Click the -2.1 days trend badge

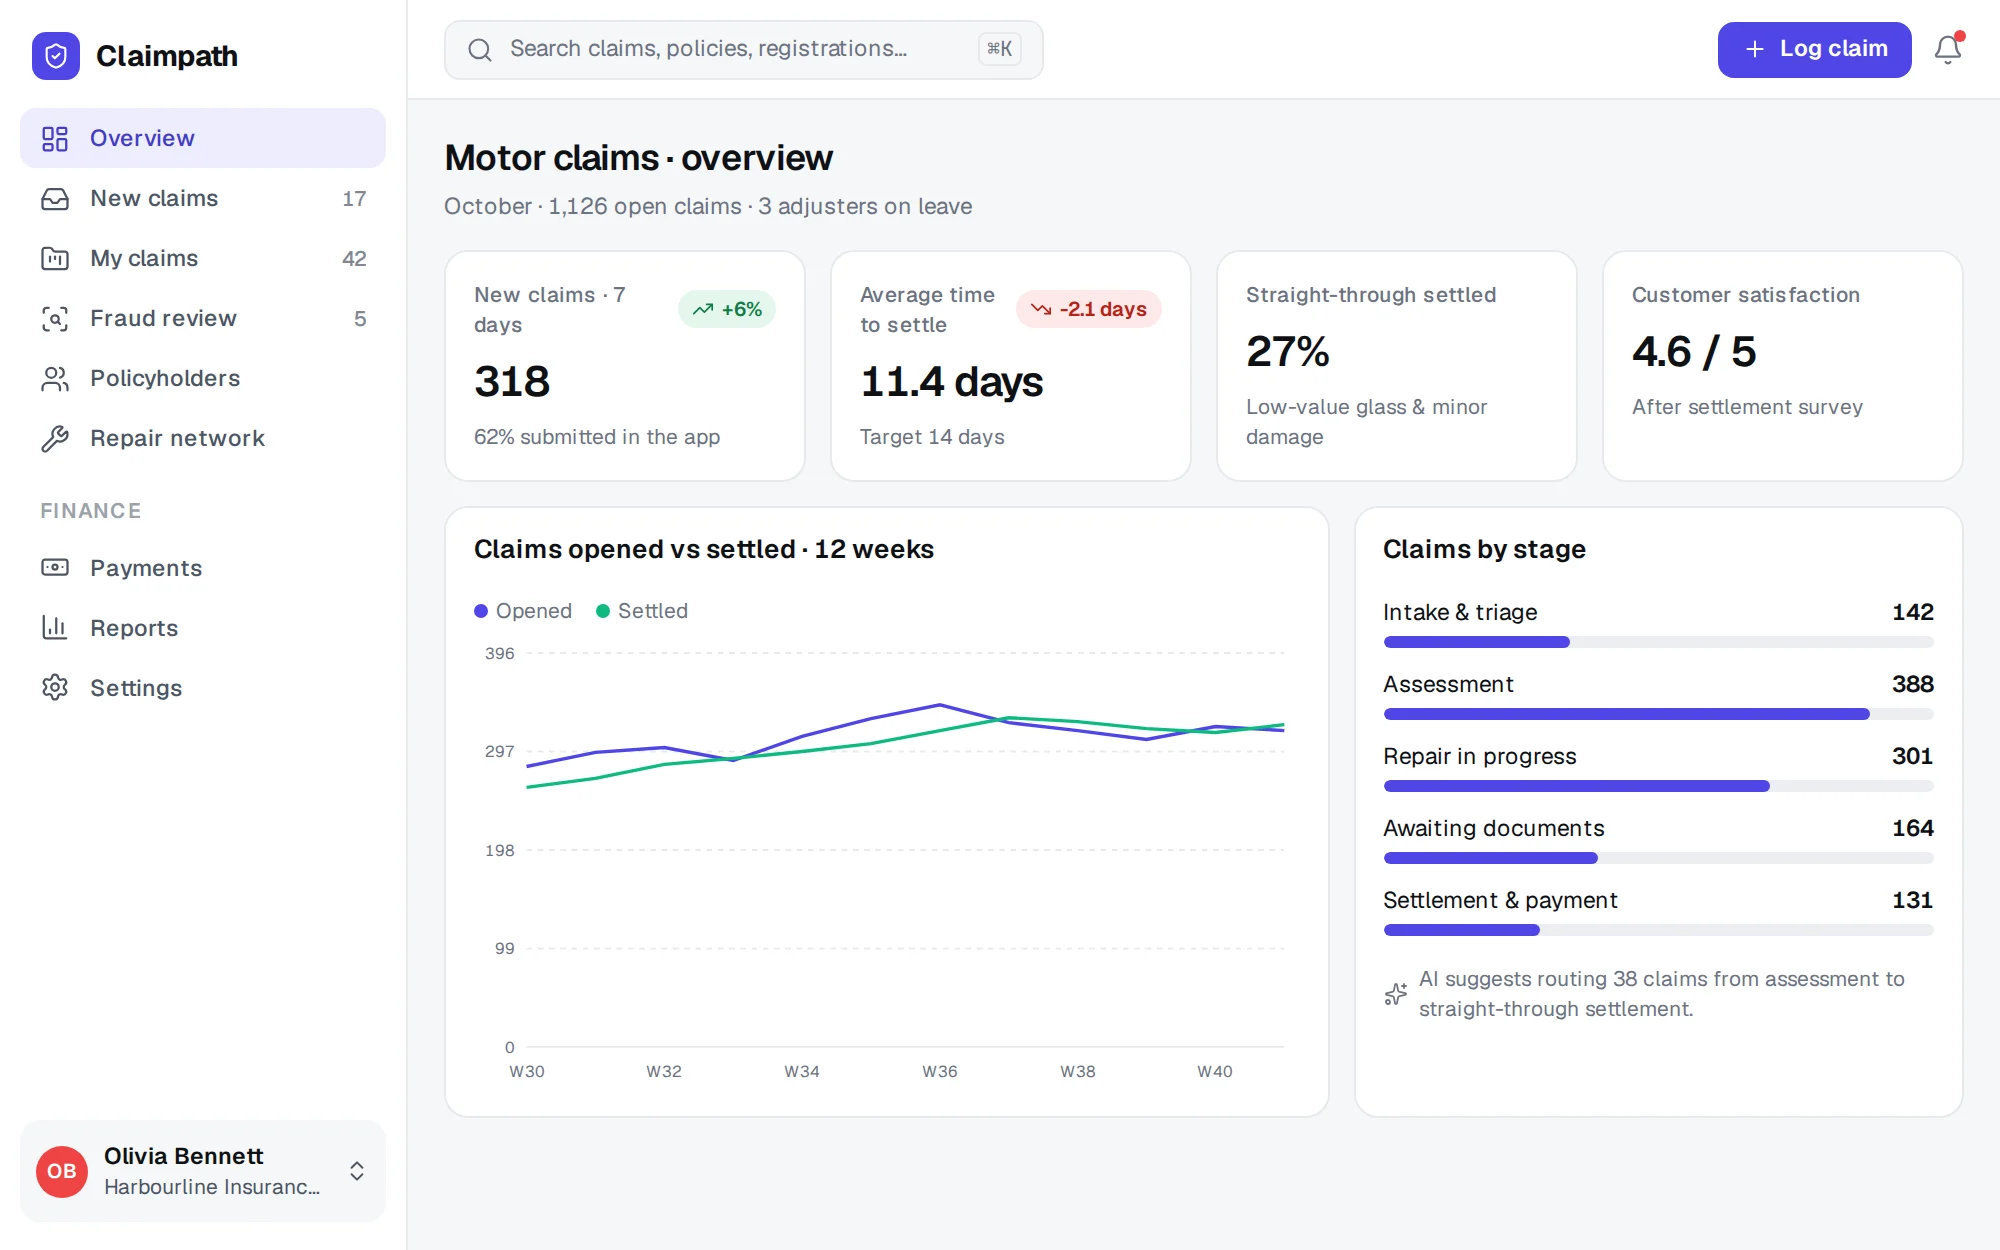pos(1089,309)
